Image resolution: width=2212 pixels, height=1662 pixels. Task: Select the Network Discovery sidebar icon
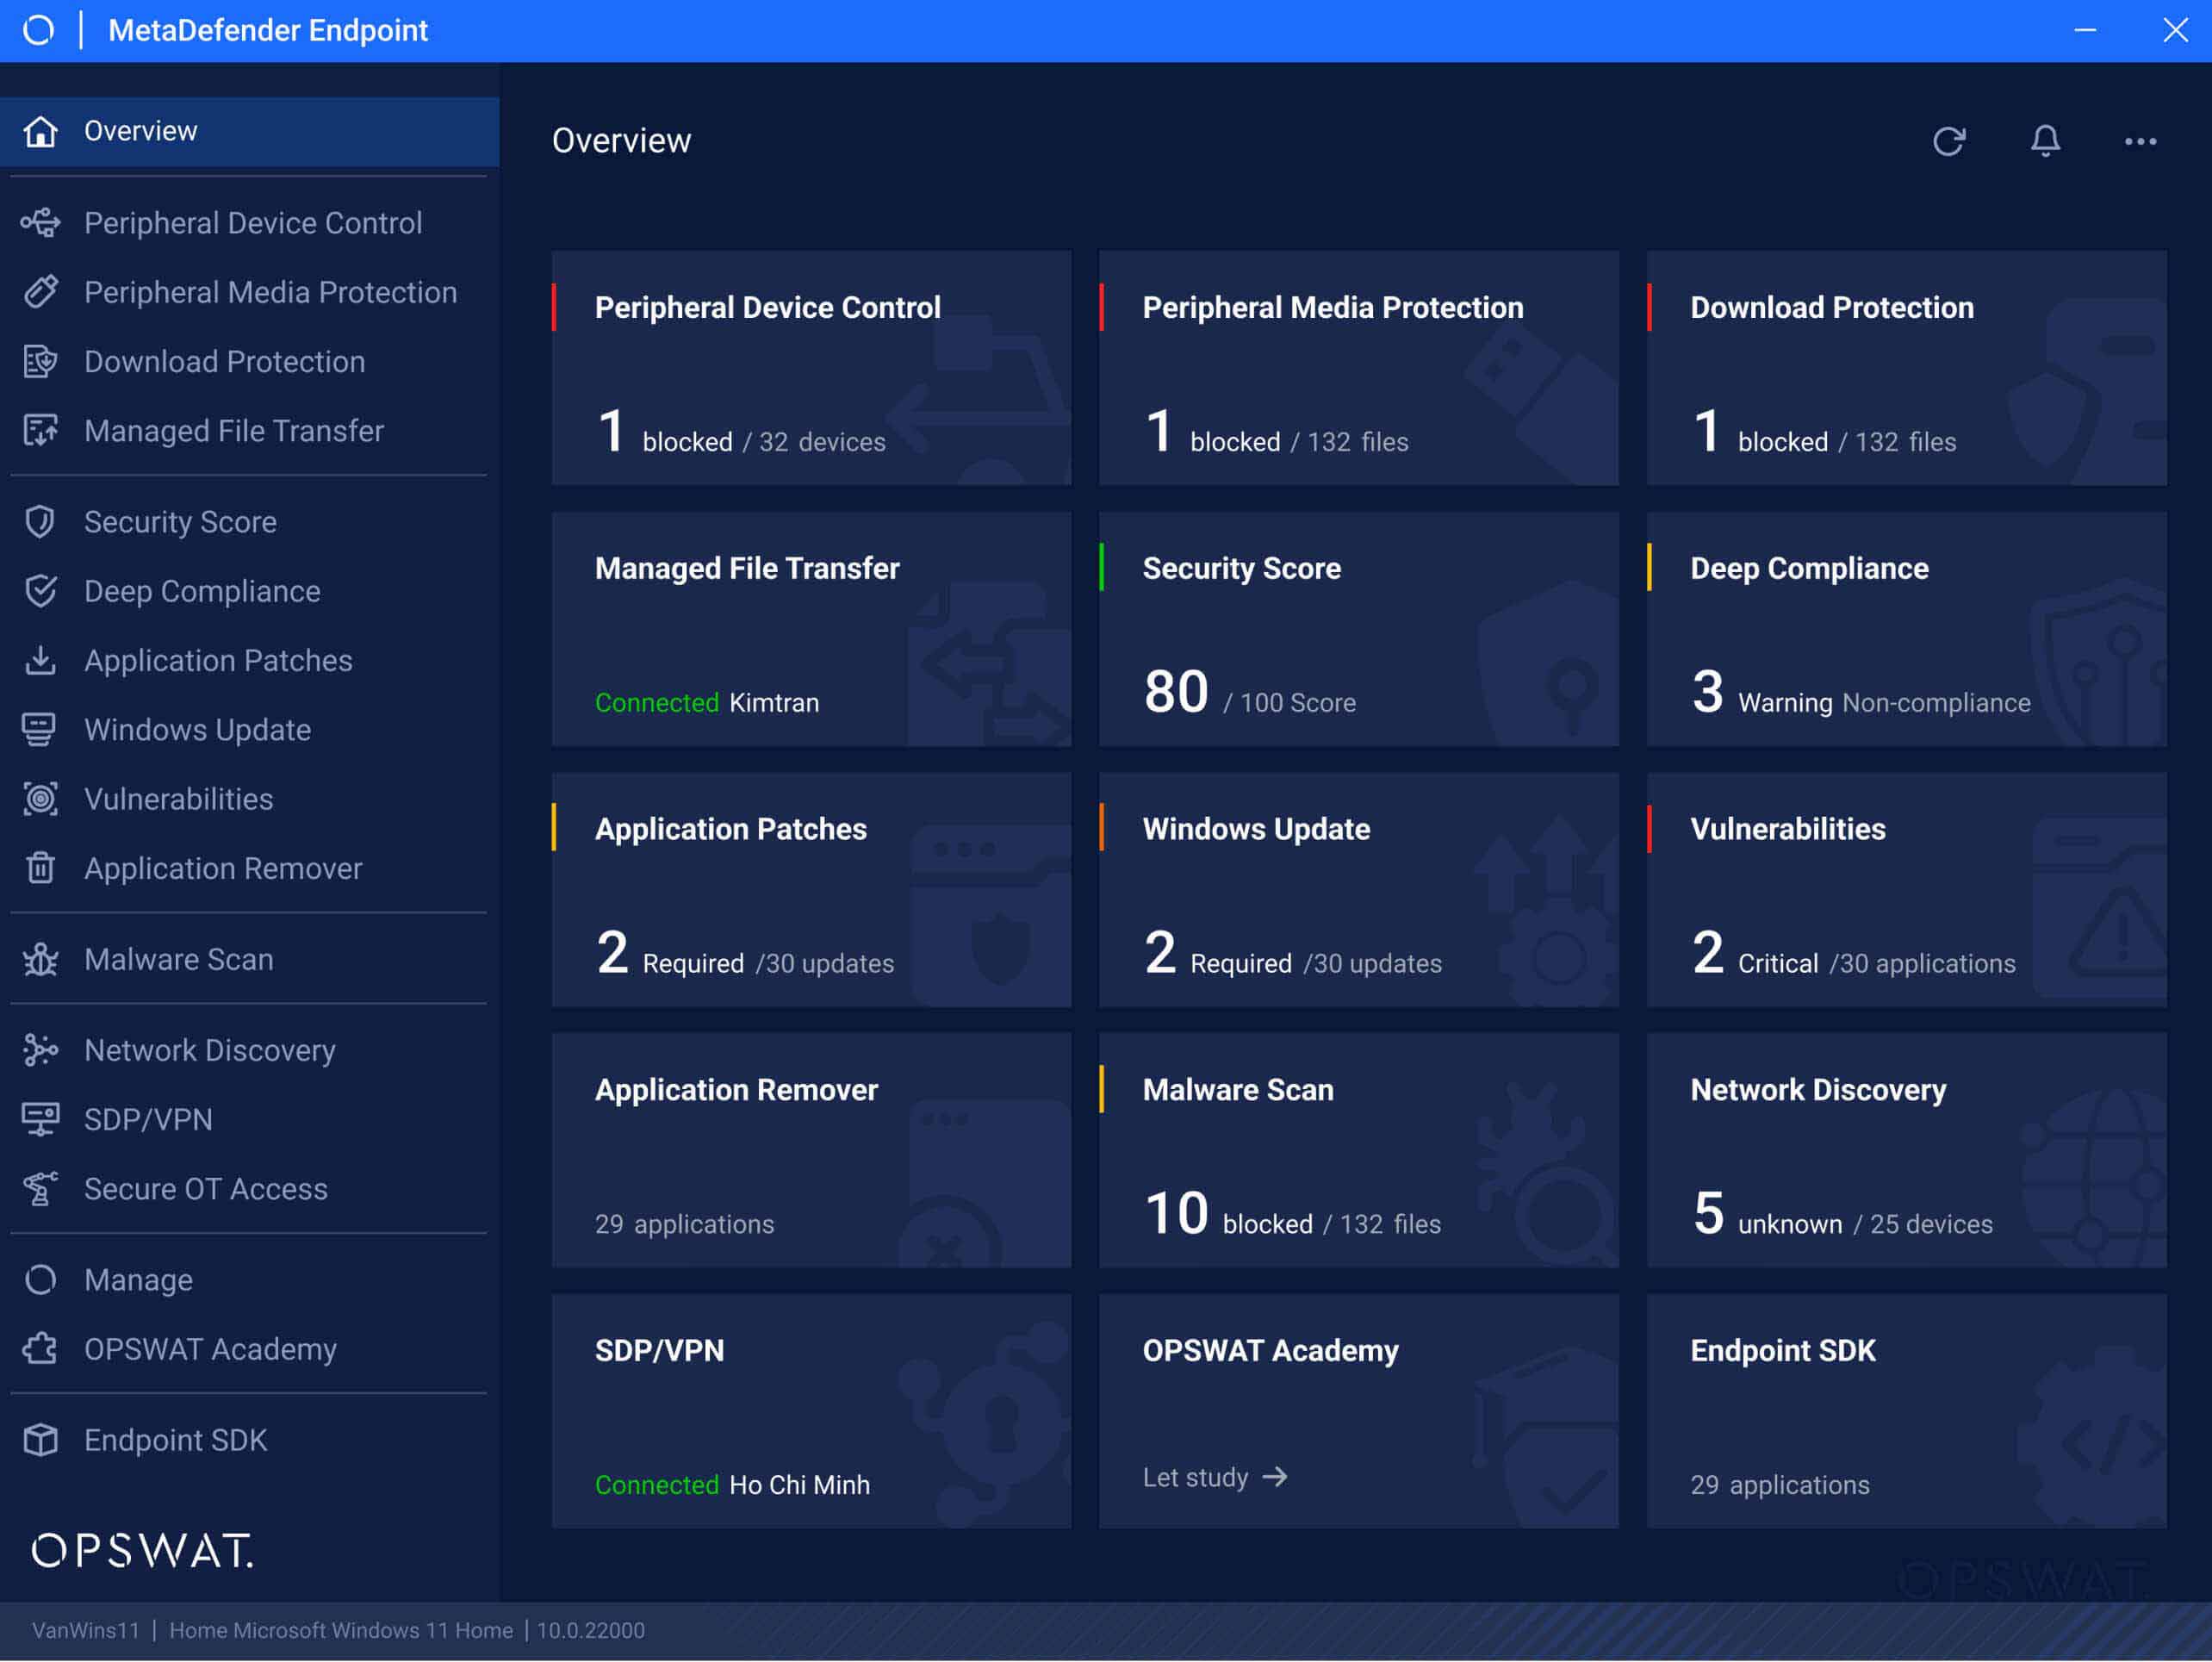point(40,1049)
